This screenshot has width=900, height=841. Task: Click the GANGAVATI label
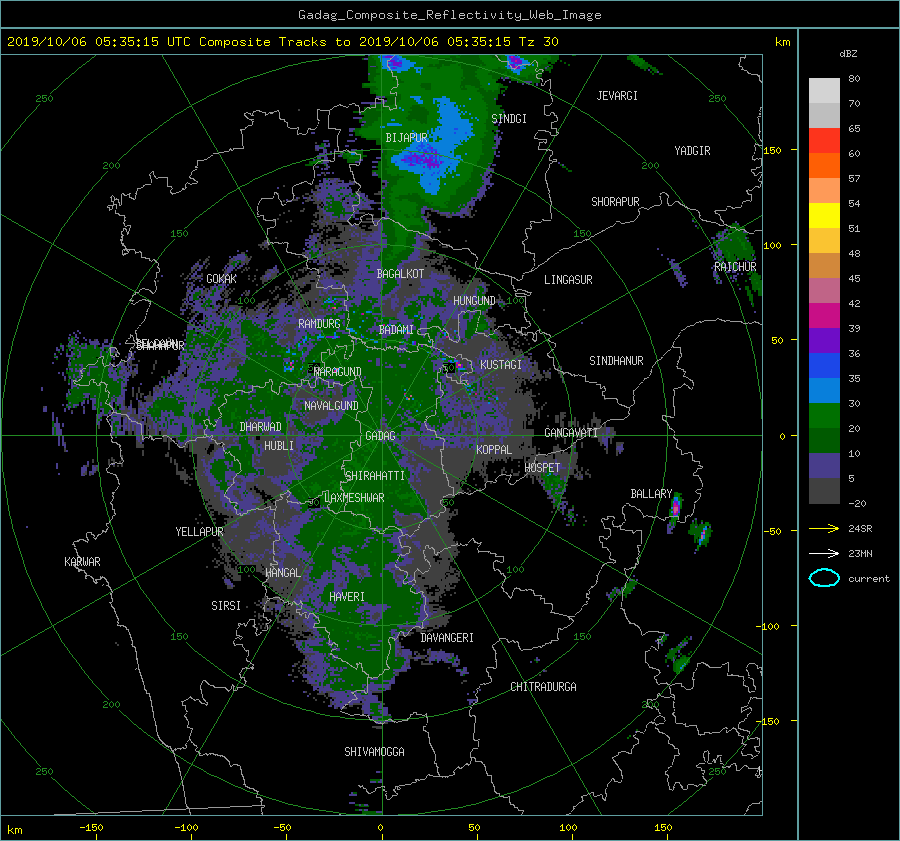click(x=571, y=433)
